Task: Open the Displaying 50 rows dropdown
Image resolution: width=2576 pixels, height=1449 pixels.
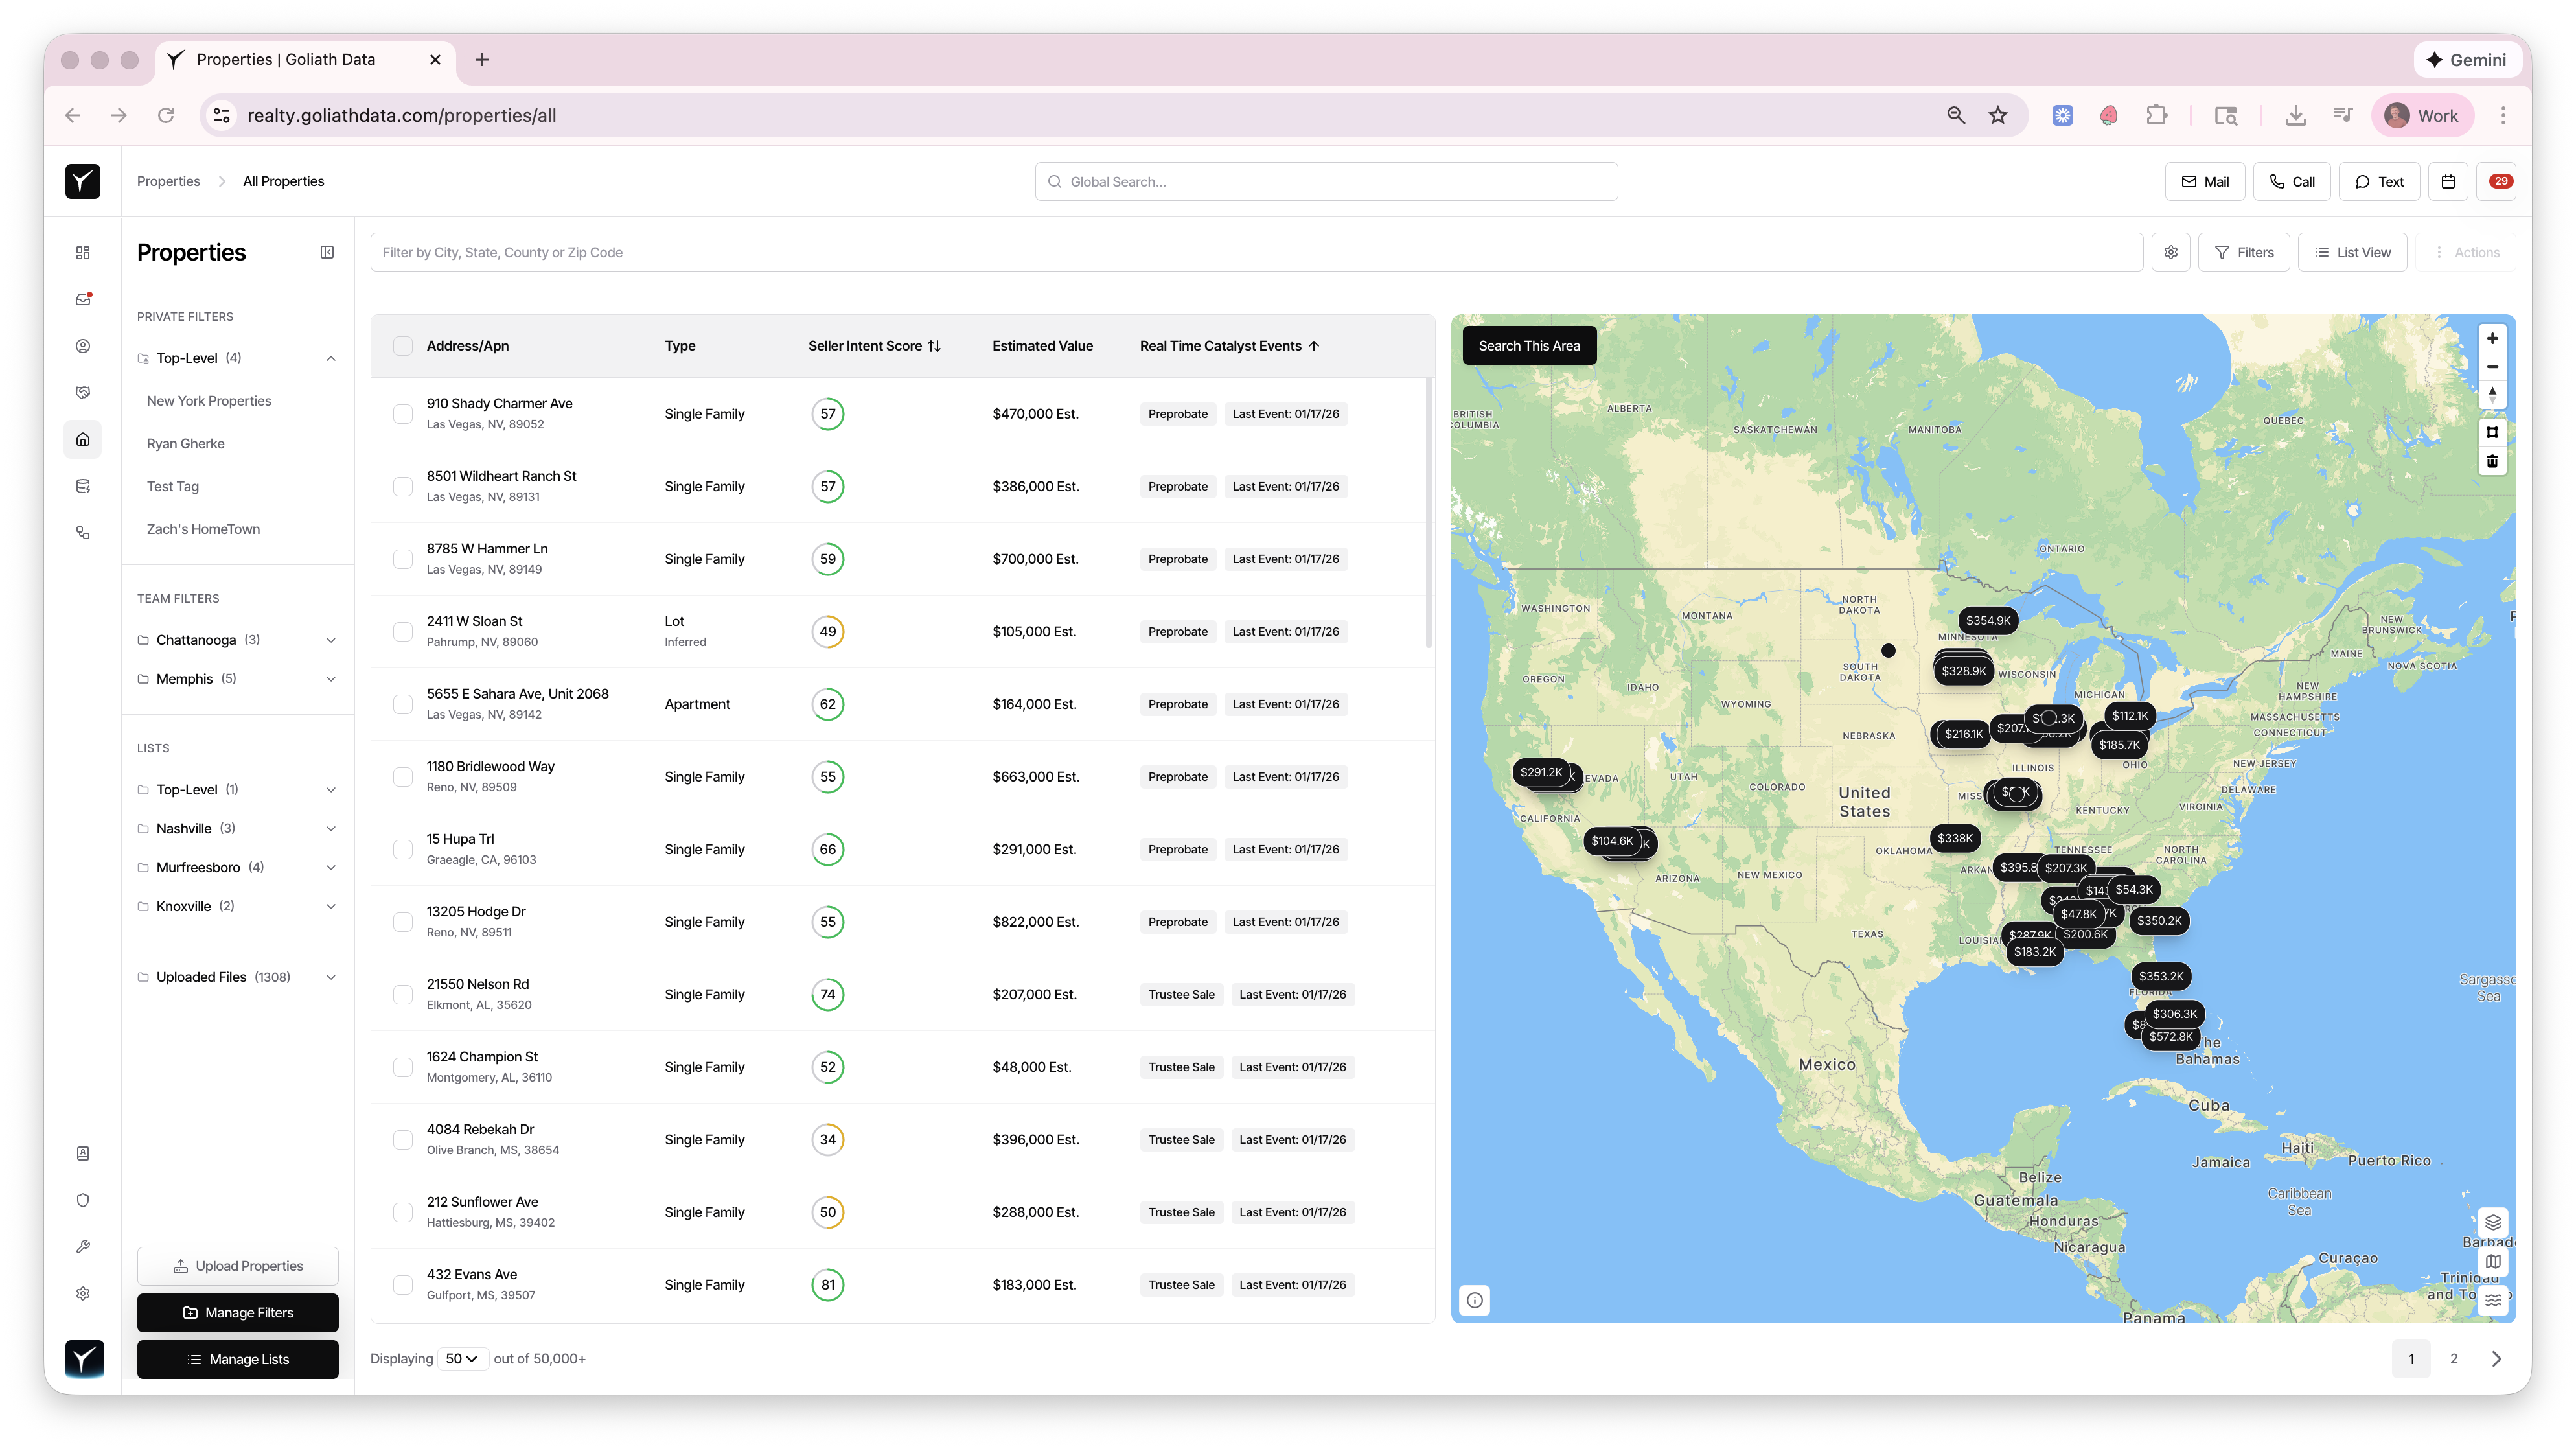Action: point(462,1359)
